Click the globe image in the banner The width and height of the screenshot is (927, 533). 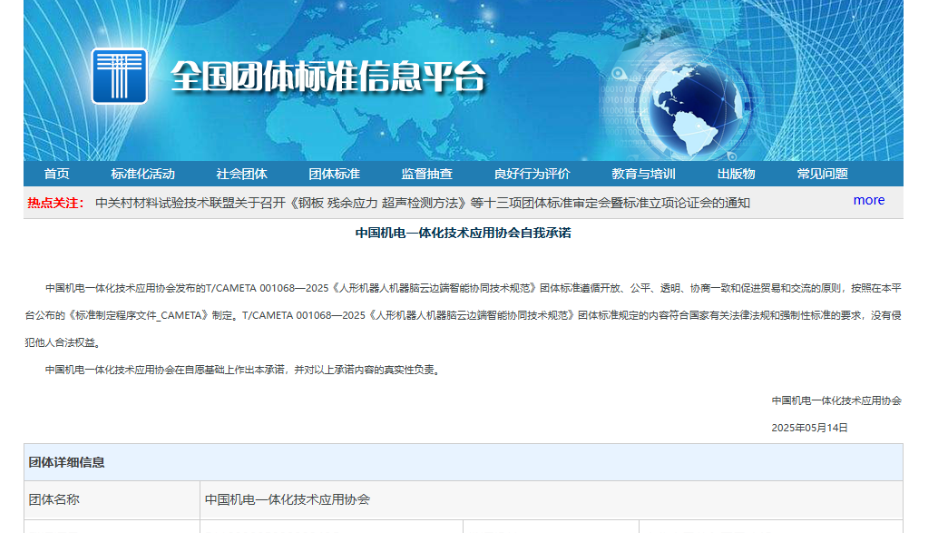coord(698,106)
